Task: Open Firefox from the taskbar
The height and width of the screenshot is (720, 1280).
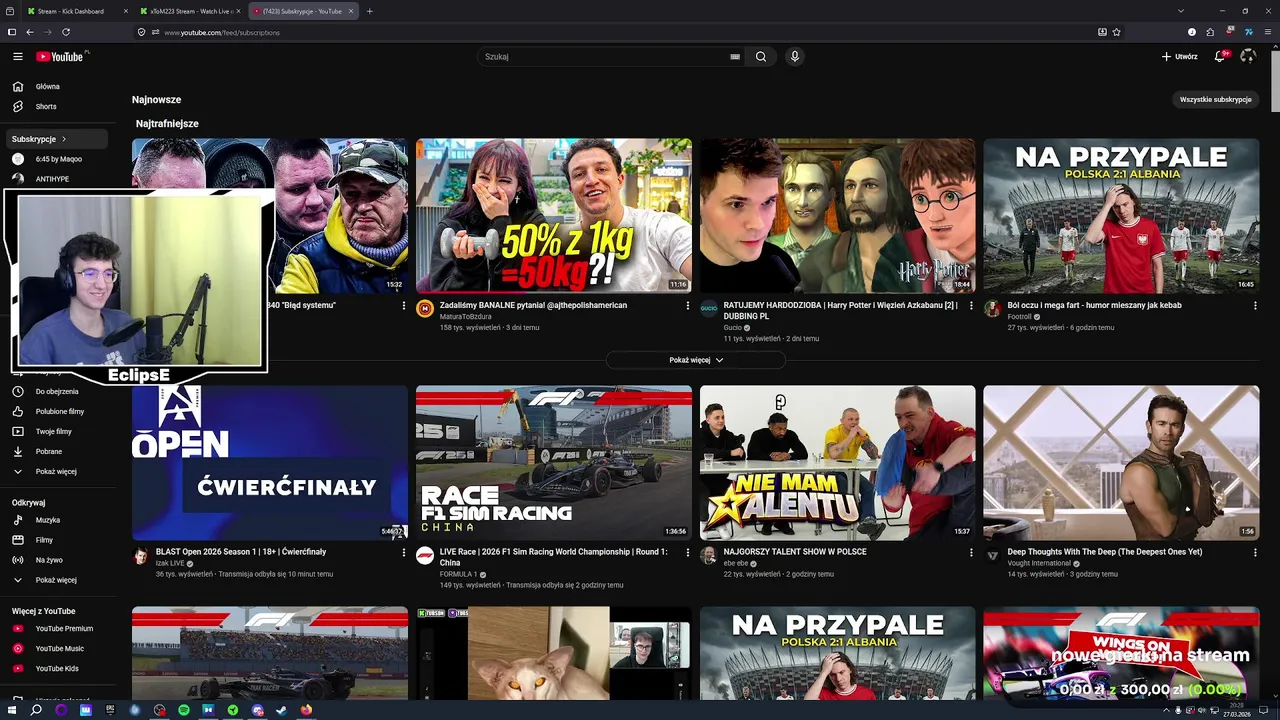Action: pyautogui.click(x=306, y=710)
